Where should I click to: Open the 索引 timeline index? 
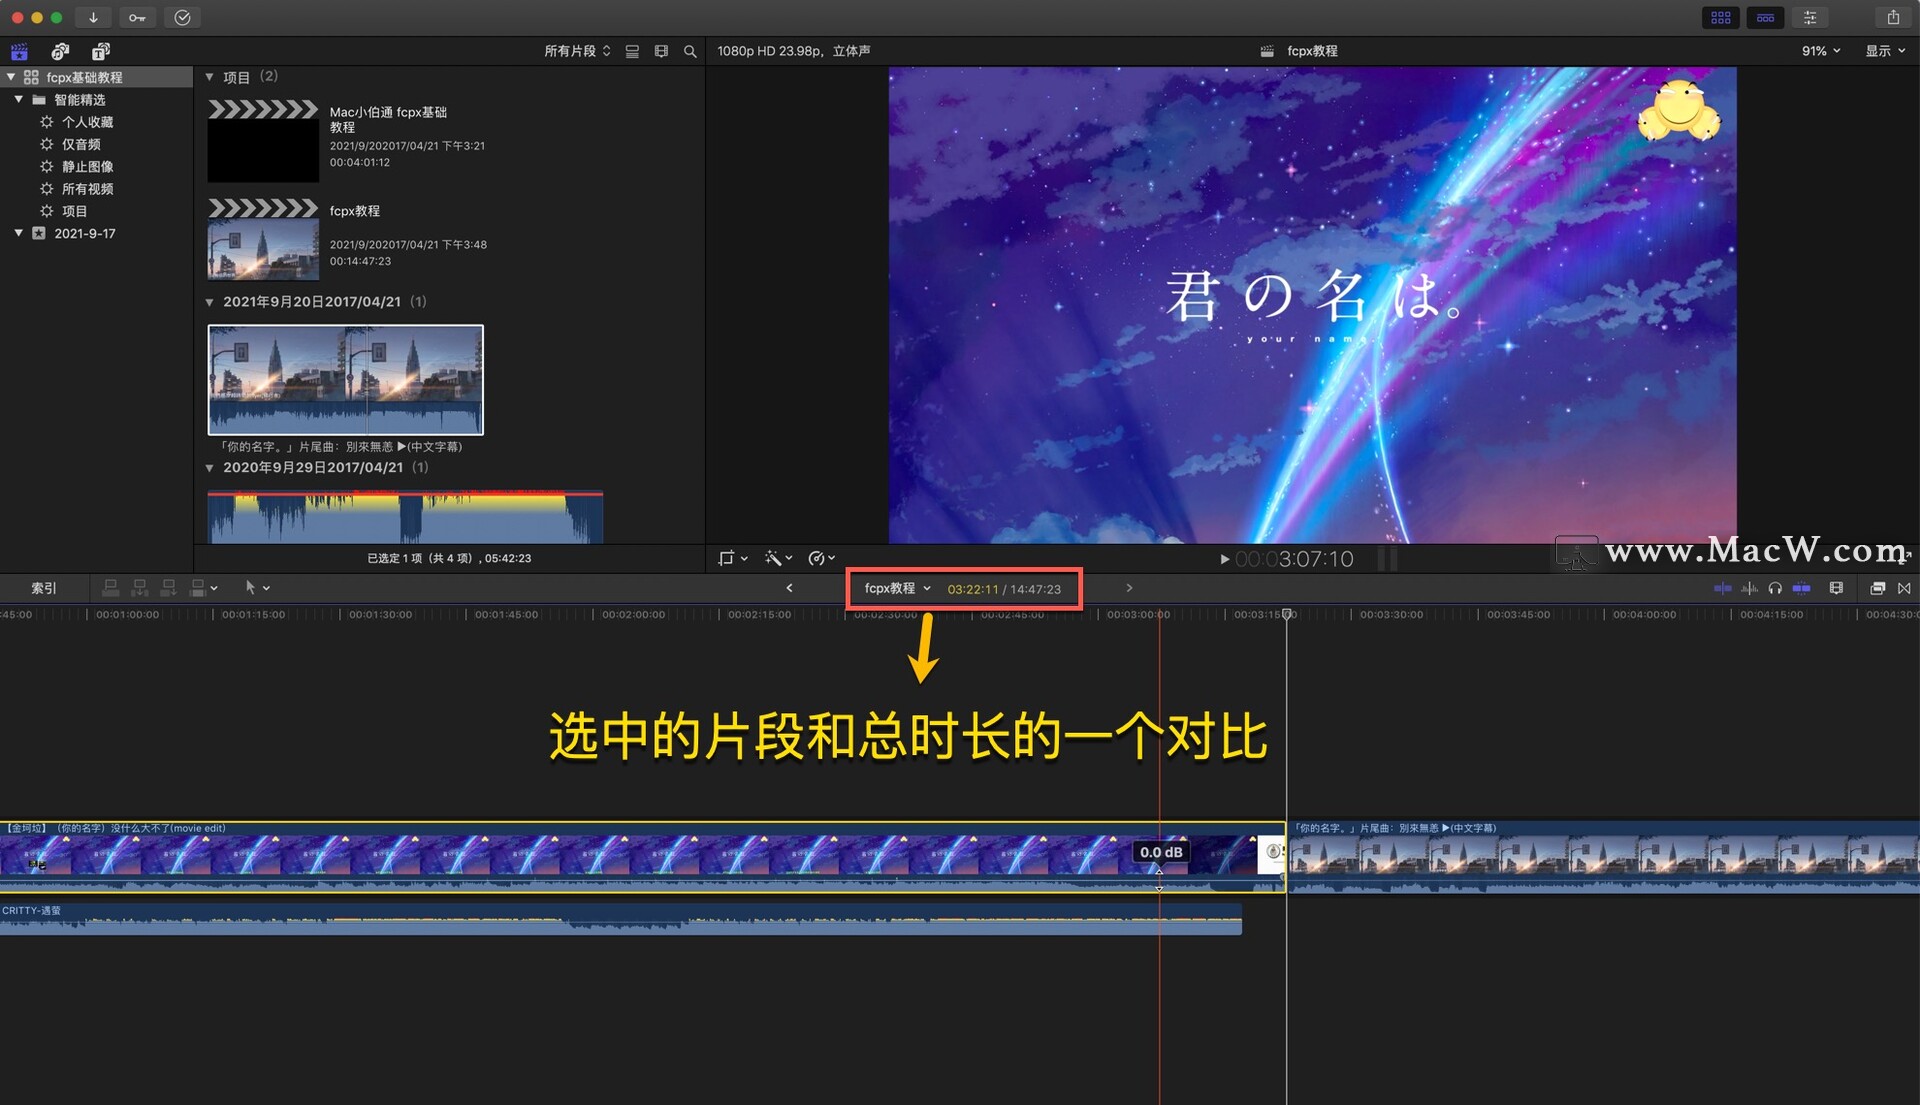point(44,588)
